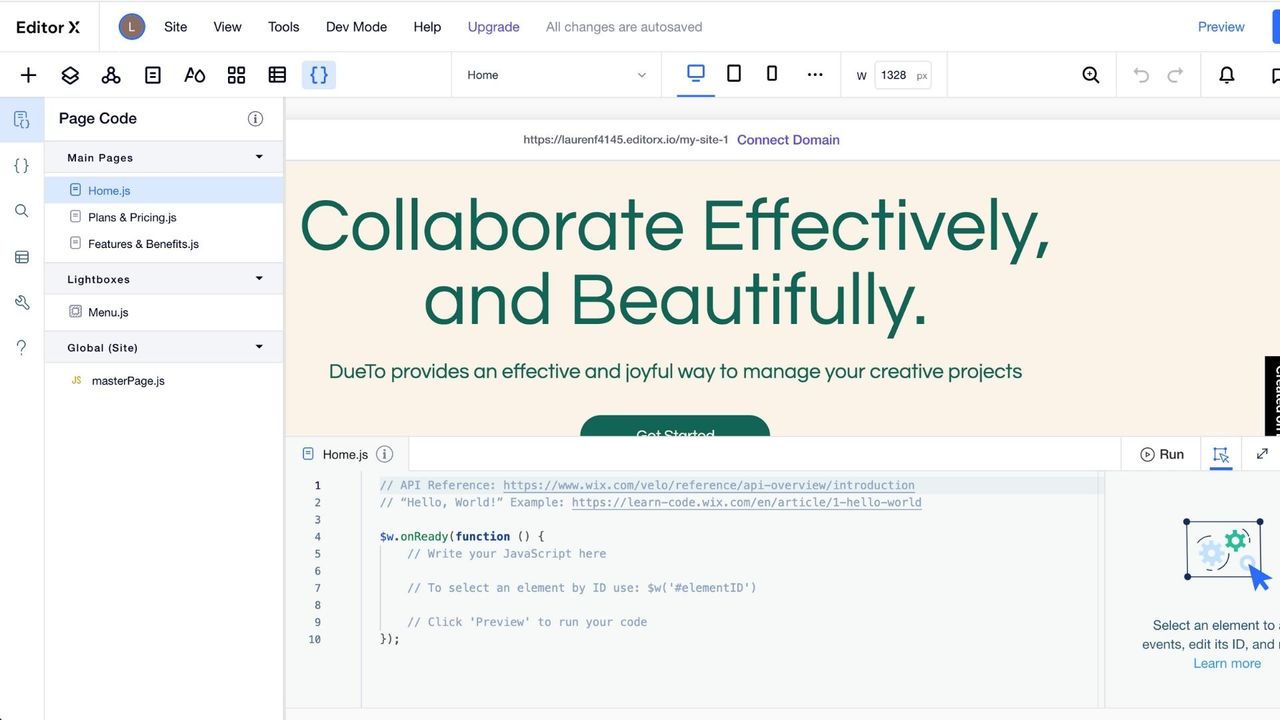Toggle the code curly braces icon
This screenshot has height=720, width=1280.
[x=319, y=75]
